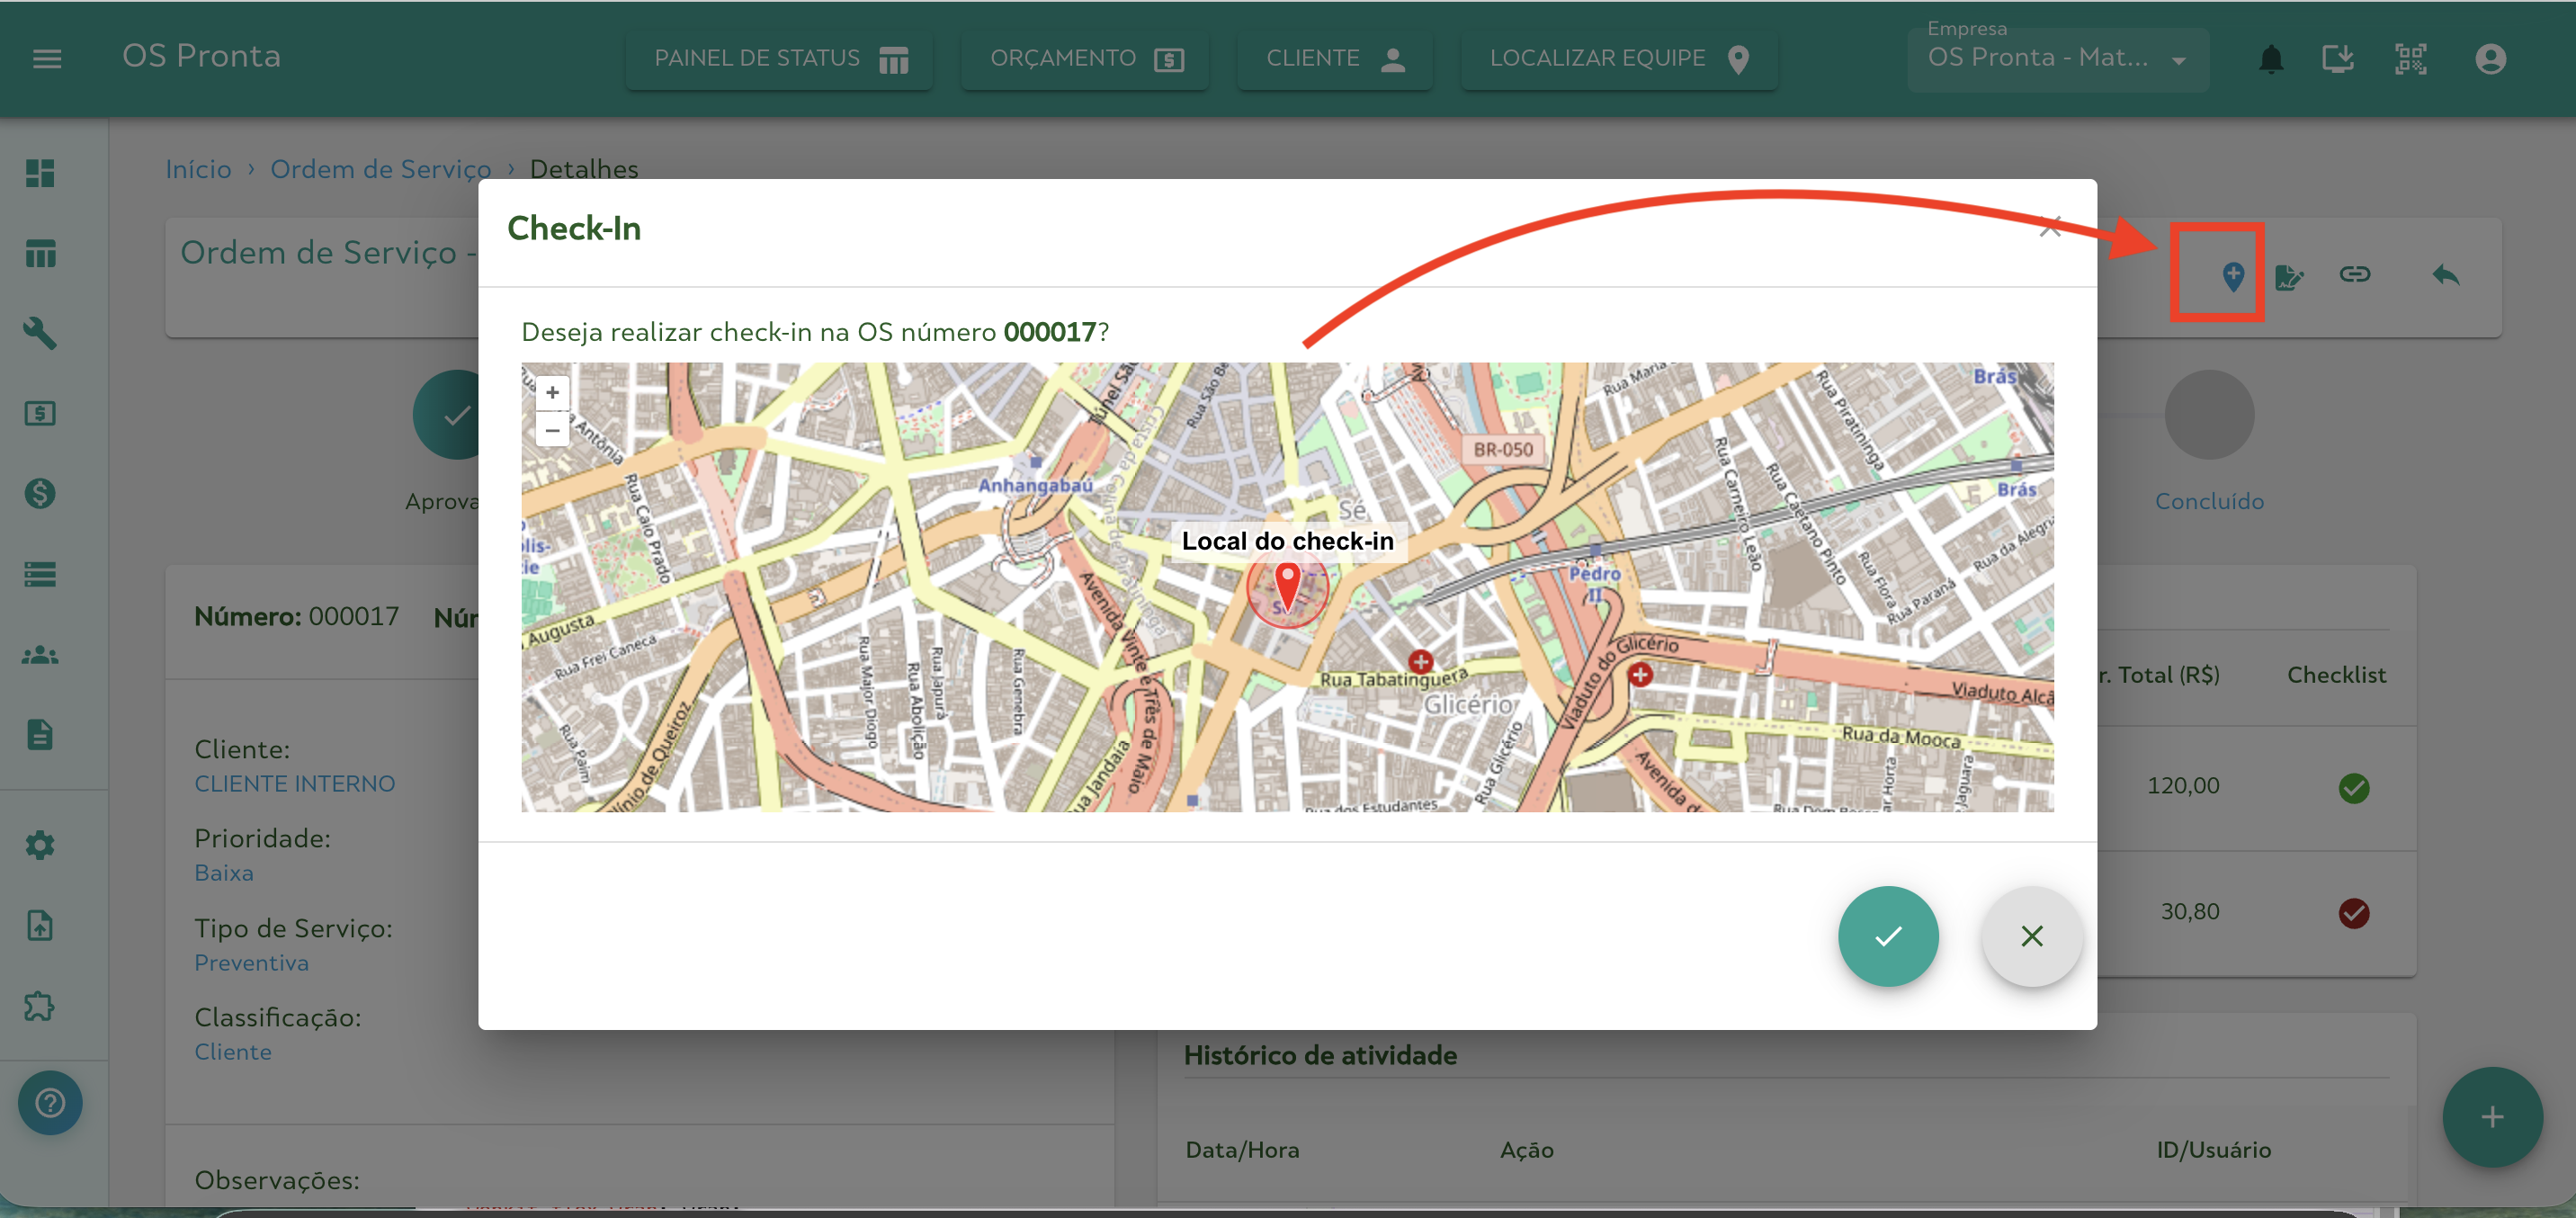The height and width of the screenshot is (1218, 2576).
Task: Open the help question mark button
Action: pos(50,1103)
